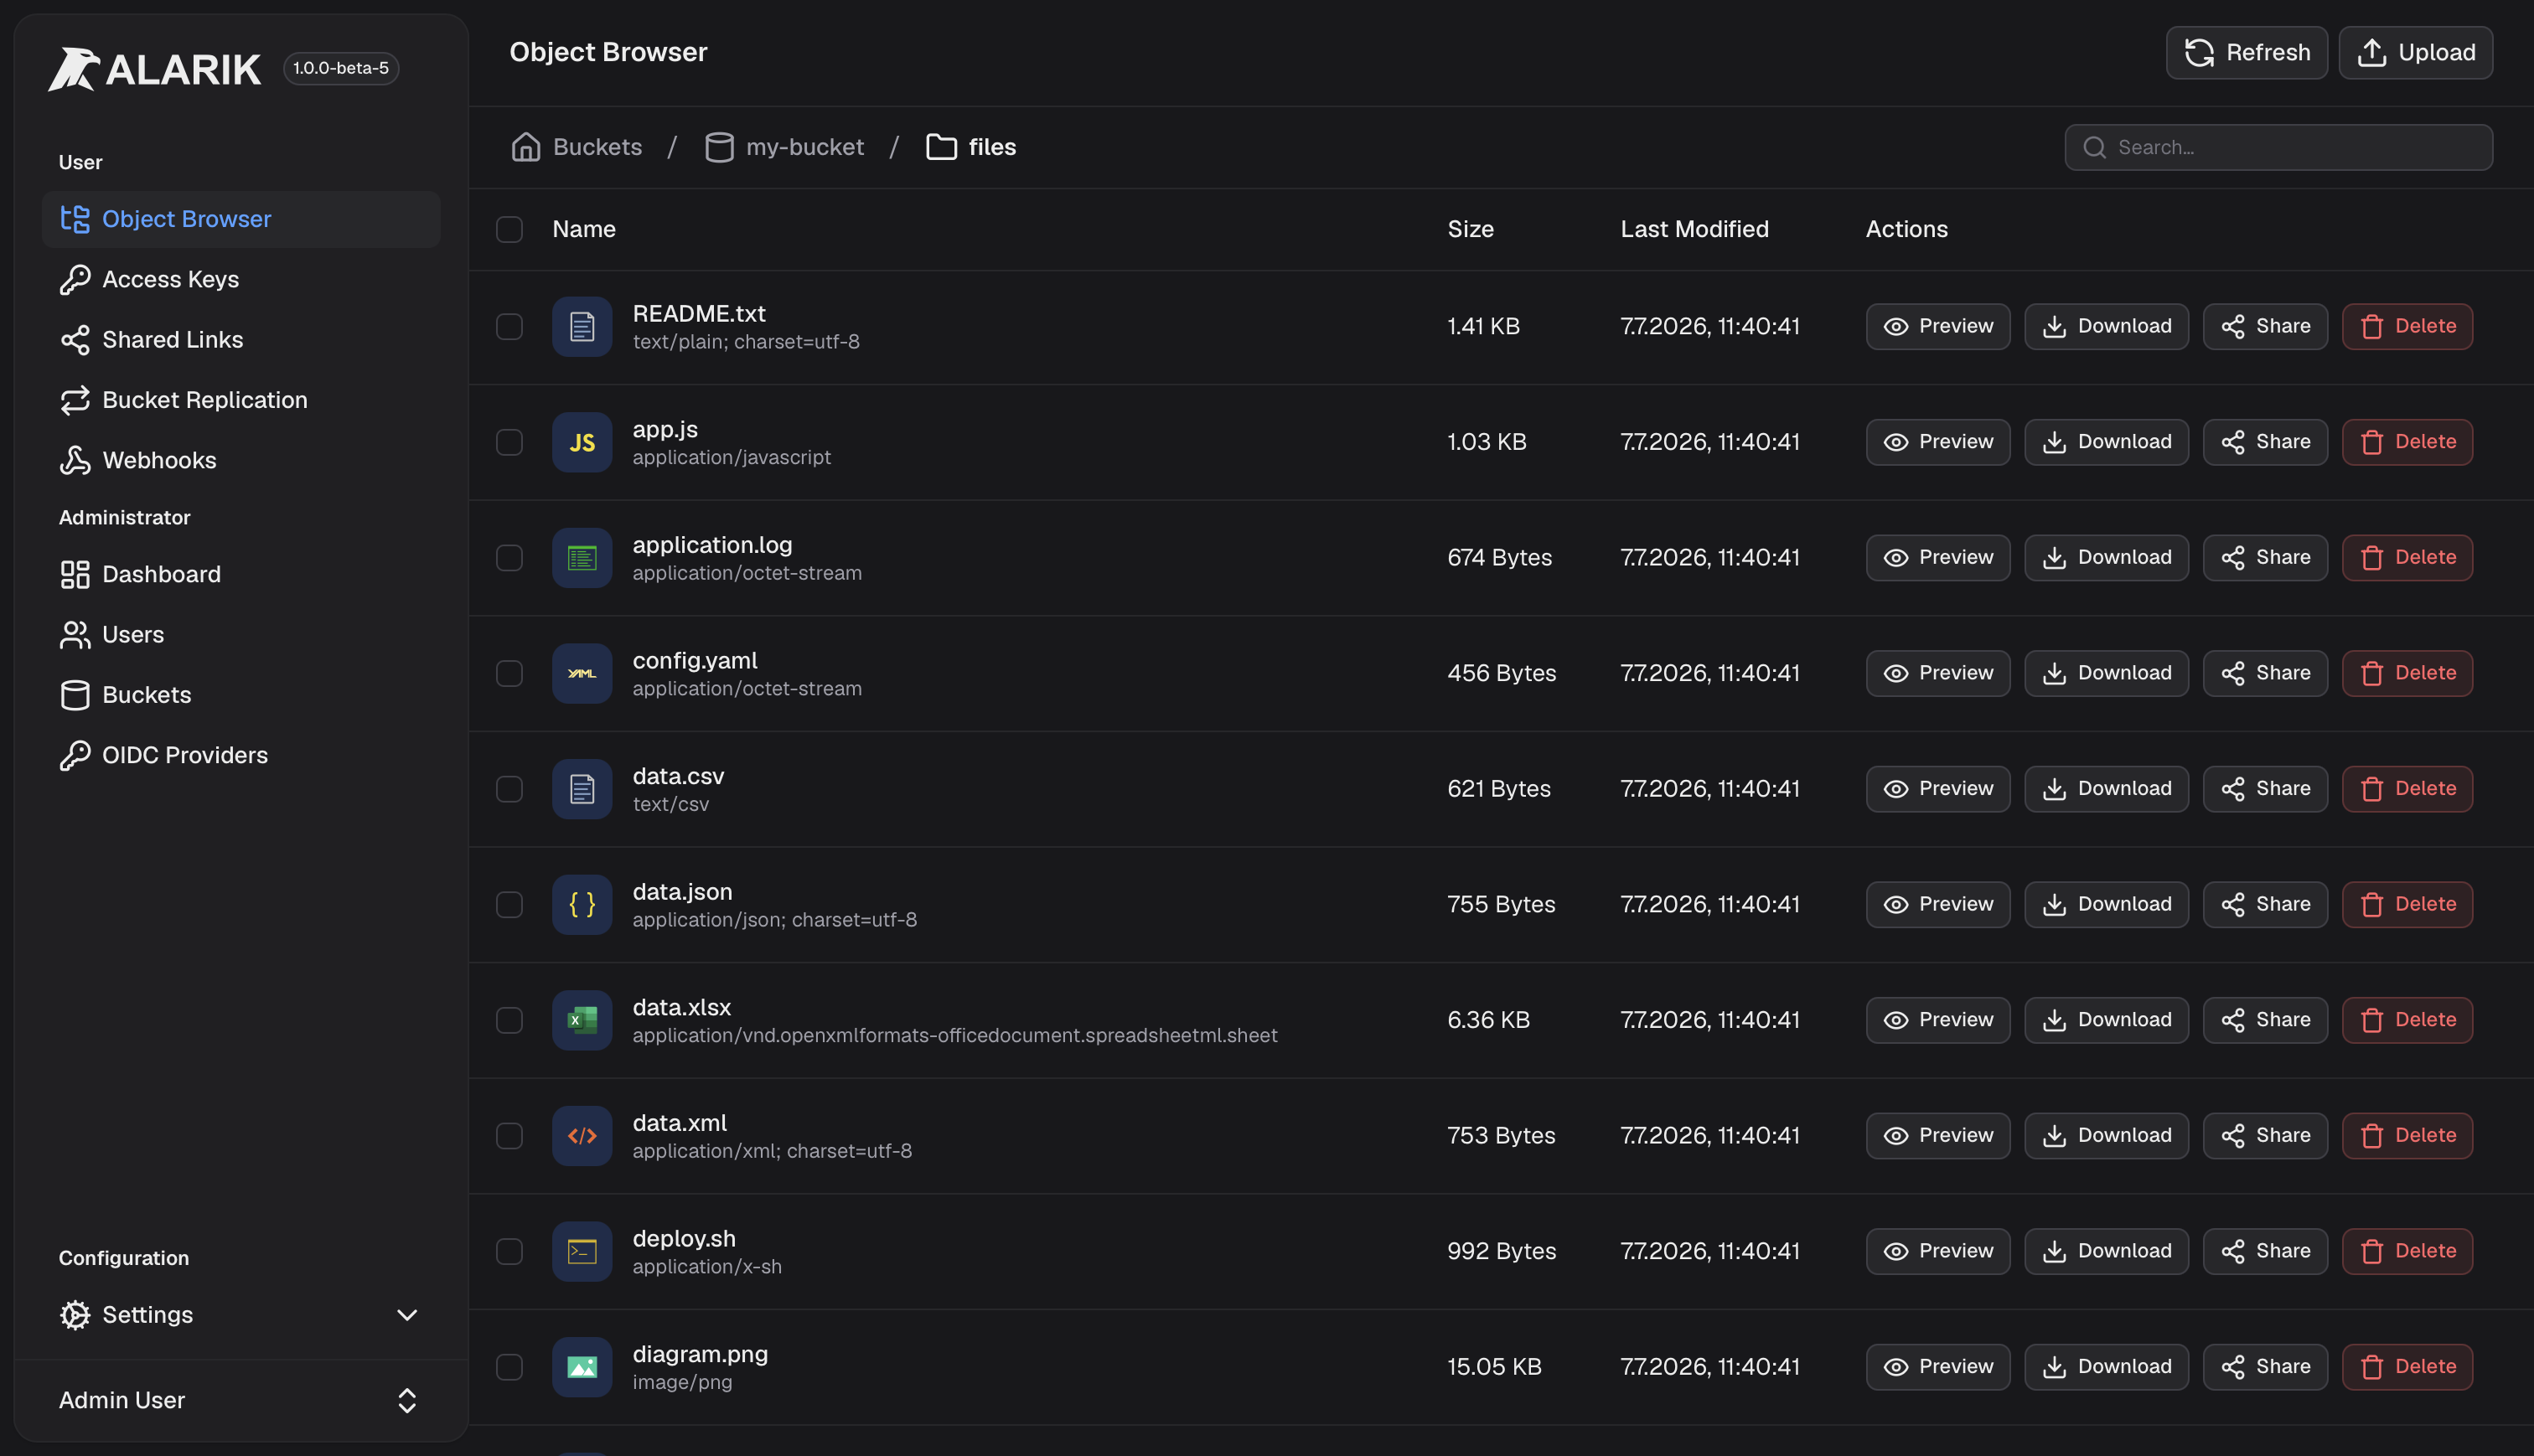Preview deploy.sh
Image resolution: width=2534 pixels, height=1456 pixels.
coord(1938,1251)
